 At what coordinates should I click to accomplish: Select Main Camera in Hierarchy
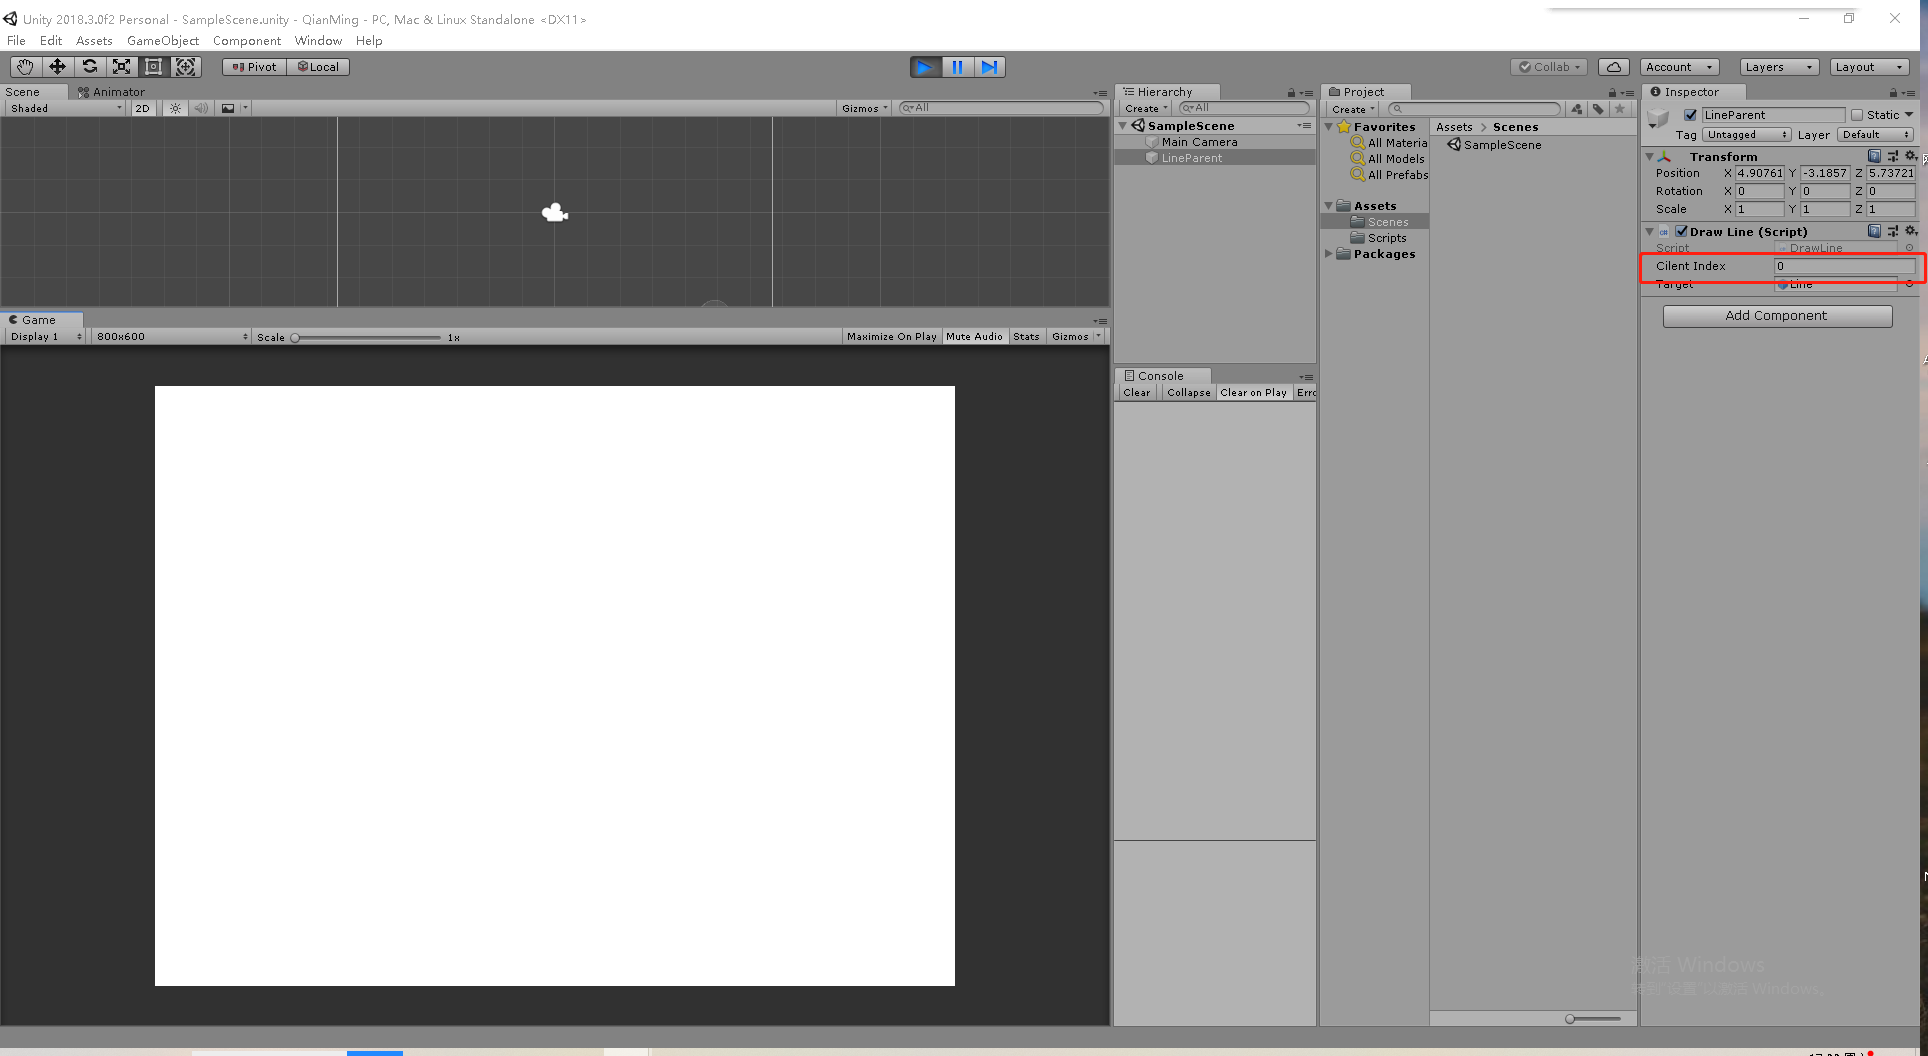[x=1199, y=142]
